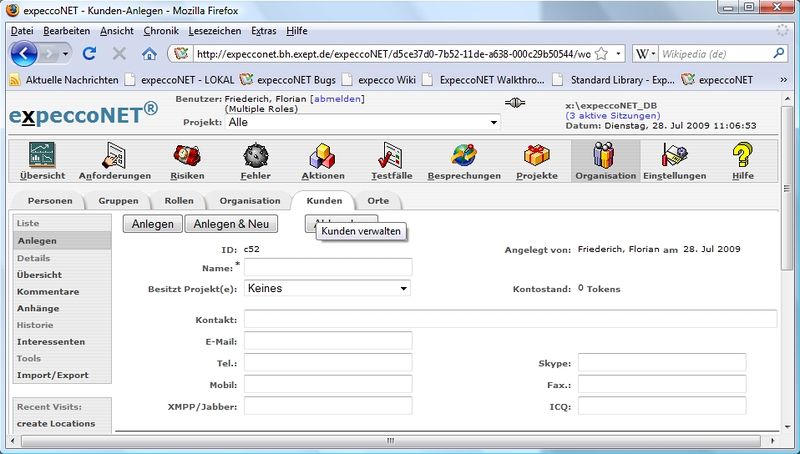Open the Übersicht chart icon

[42, 156]
